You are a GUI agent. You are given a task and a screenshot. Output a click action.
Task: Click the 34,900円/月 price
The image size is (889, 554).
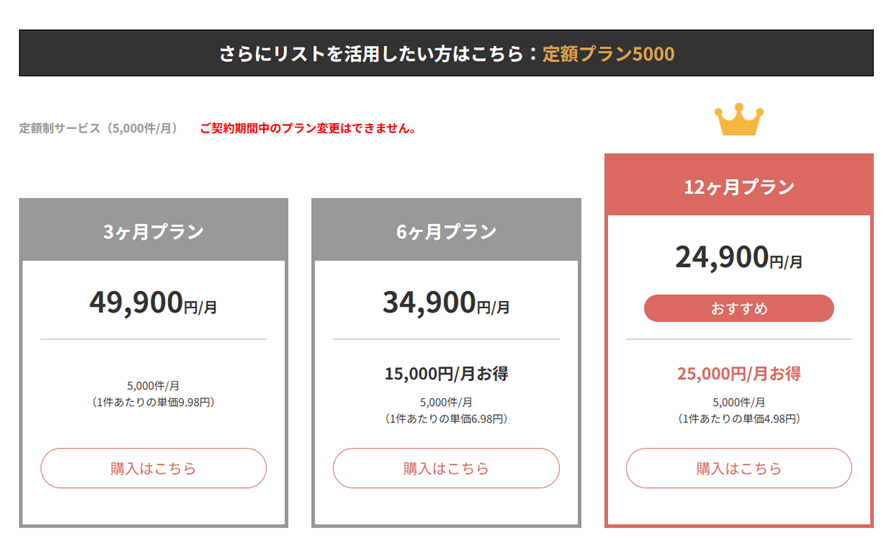pos(446,302)
